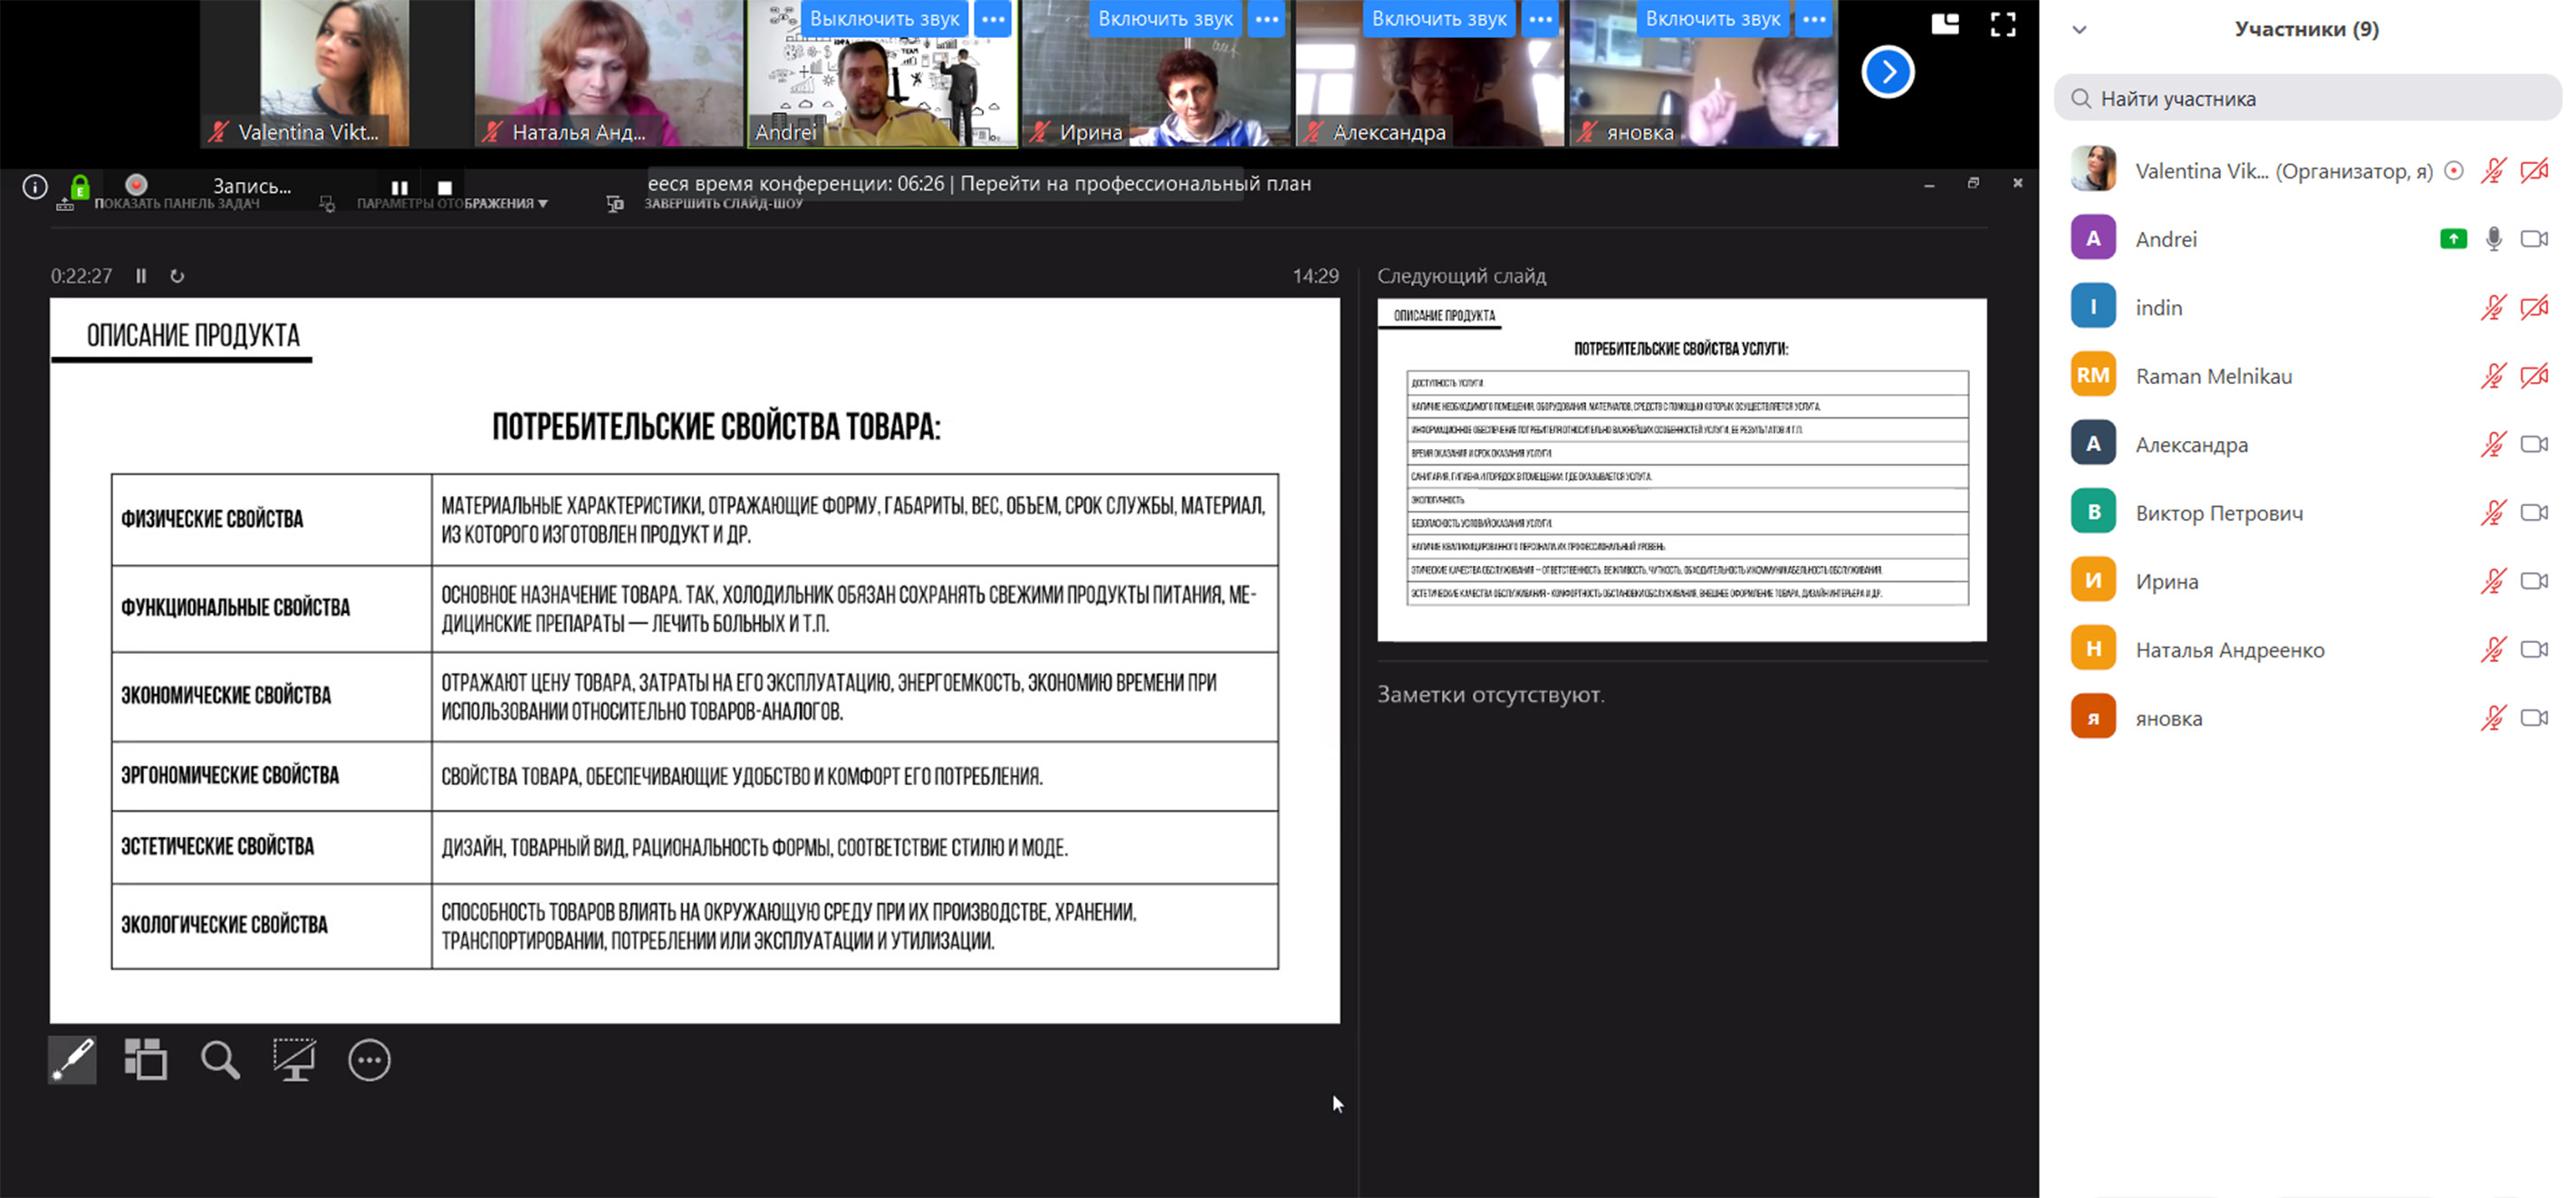The image size is (2576, 1198).
Task: Click Показать панель задач
Action: pos(177,203)
